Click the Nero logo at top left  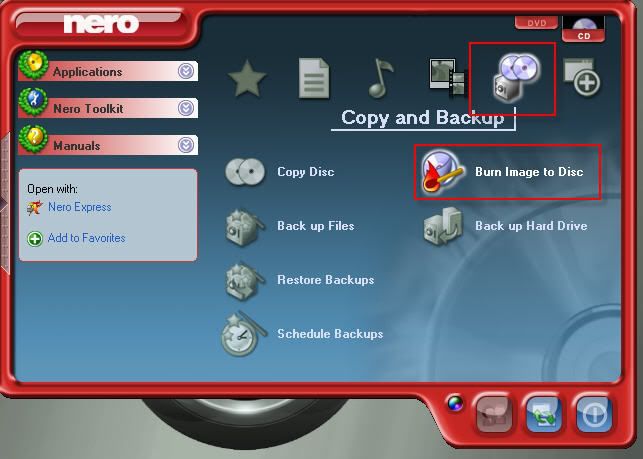tap(101, 24)
